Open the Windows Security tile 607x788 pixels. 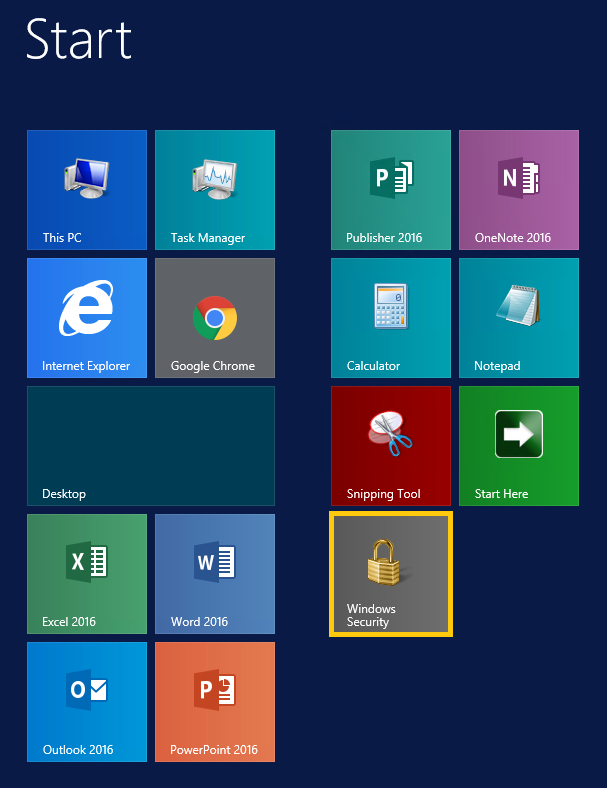pos(391,574)
